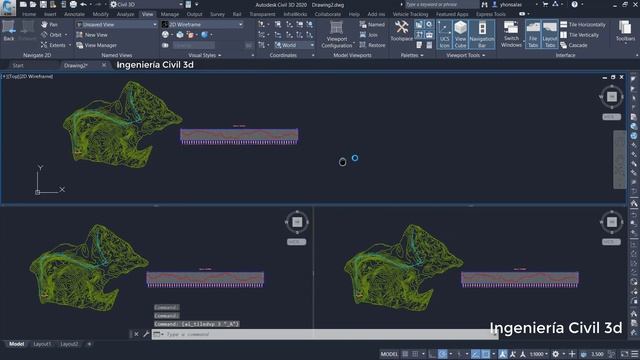
Task: Switch to the Analyze ribbon tab
Action: coord(125,14)
